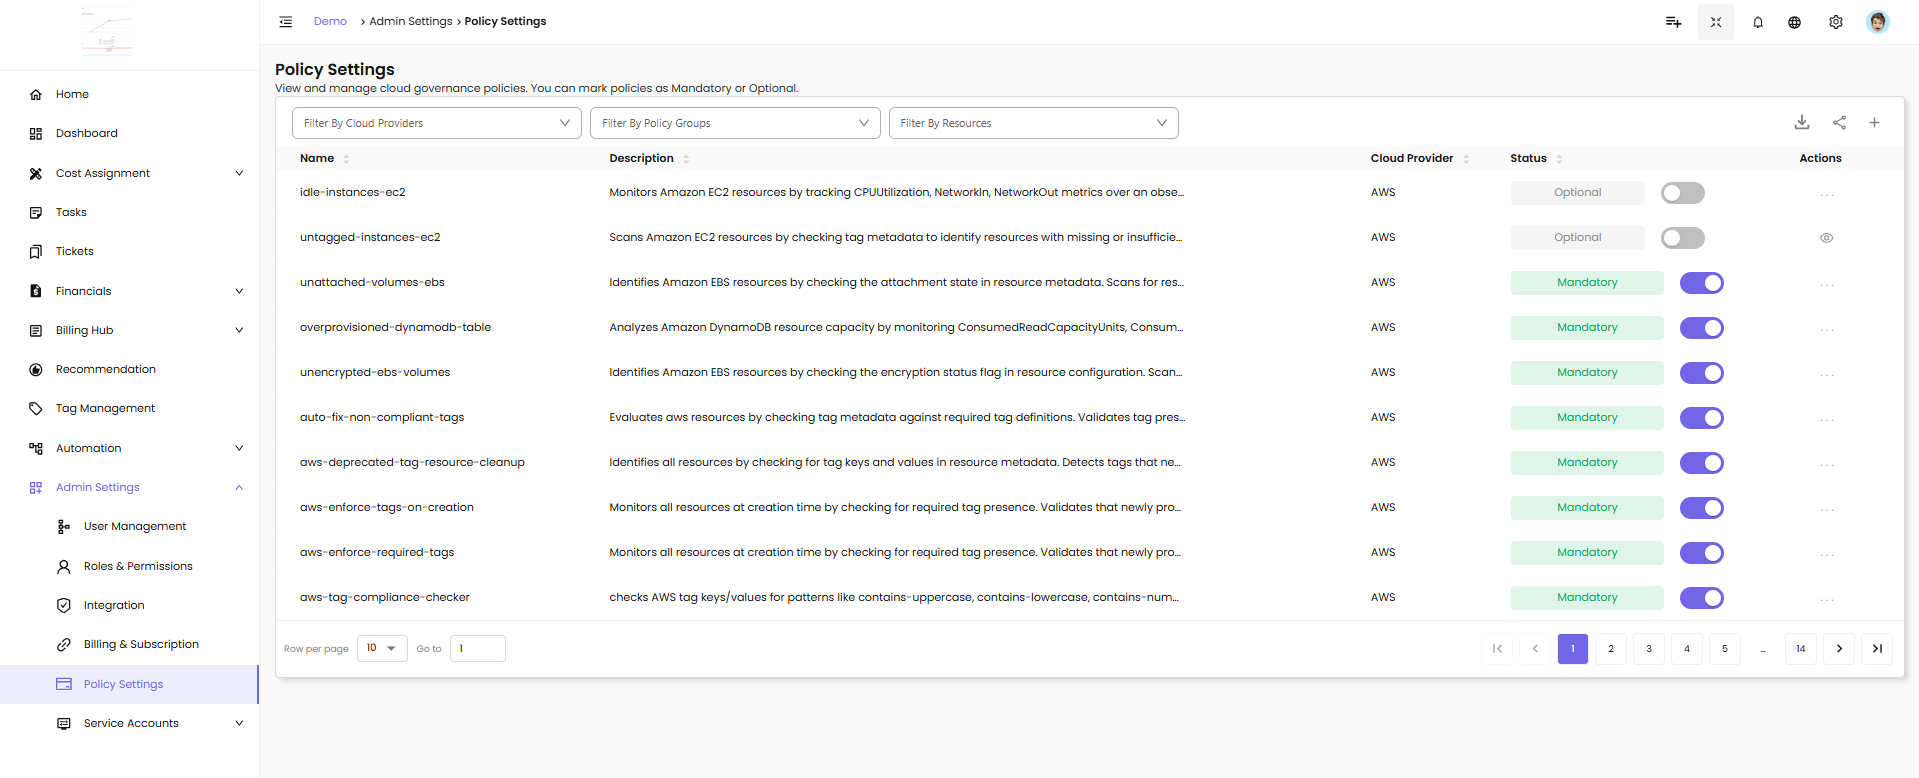This screenshot has height=778, width=1919.
Task: Click the sidebar collapse hamburger icon
Action: tap(286, 22)
